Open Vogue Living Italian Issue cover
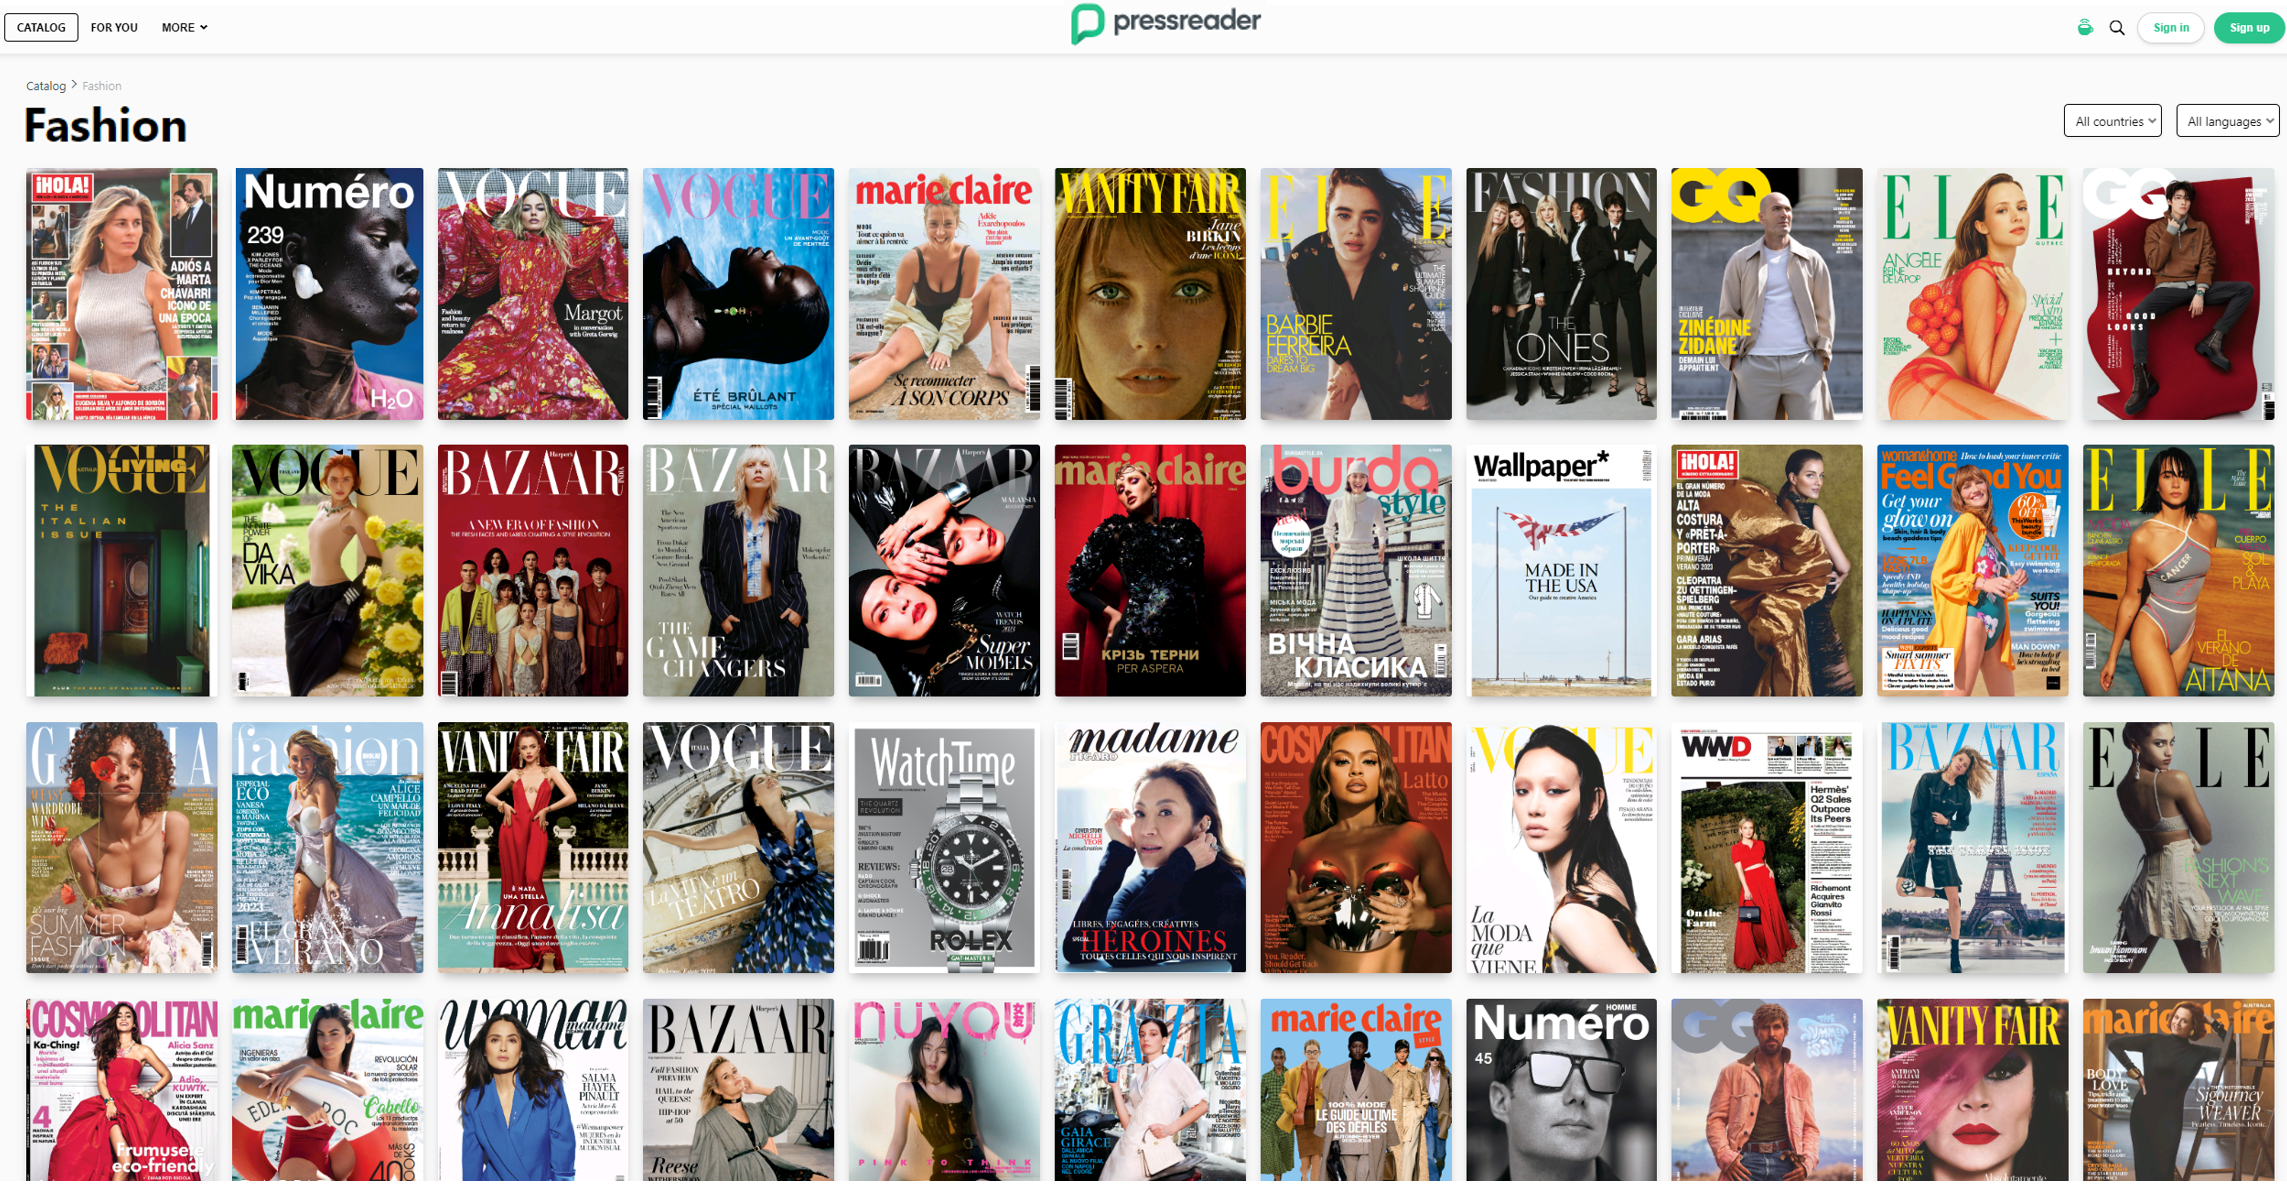This screenshot has width=2287, height=1186. (121, 571)
